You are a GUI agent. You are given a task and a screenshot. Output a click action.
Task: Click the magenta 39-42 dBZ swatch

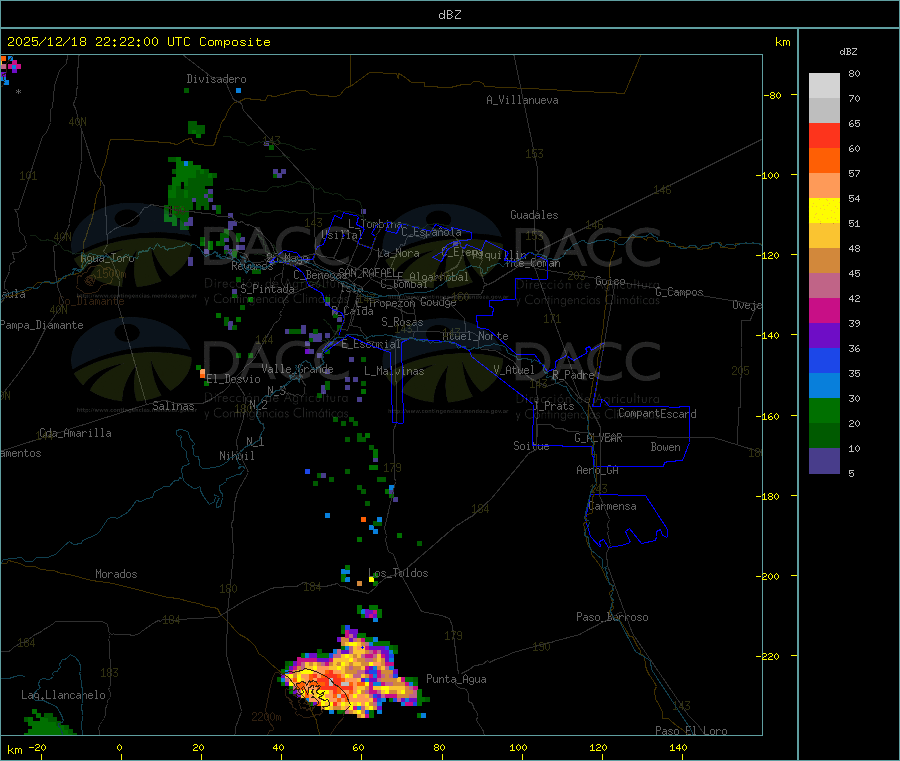click(824, 310)
